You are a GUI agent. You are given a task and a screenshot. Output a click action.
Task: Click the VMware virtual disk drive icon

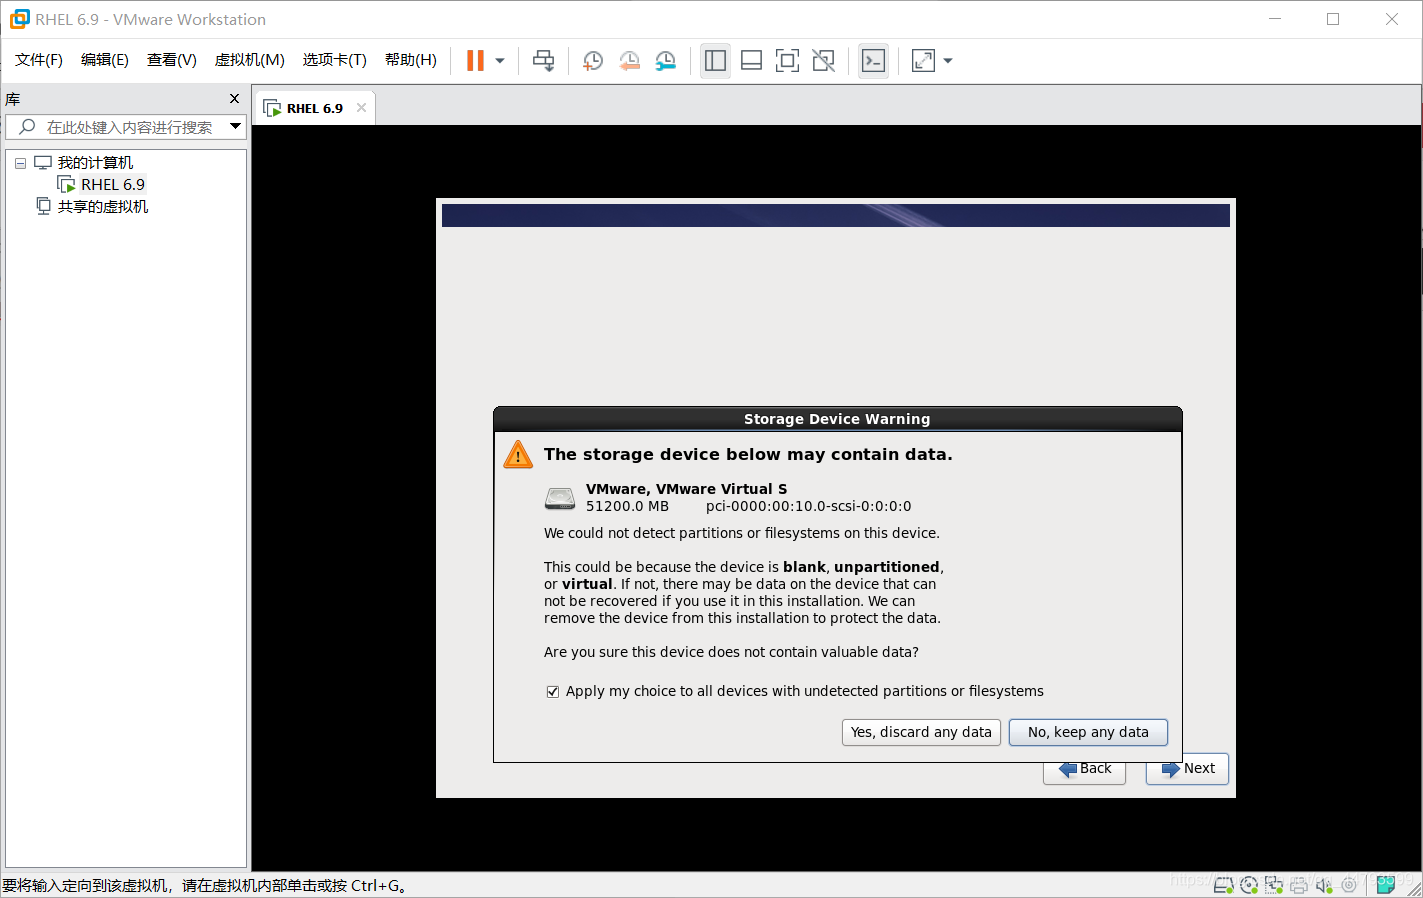pyautogui.click(x=560, y=498)
